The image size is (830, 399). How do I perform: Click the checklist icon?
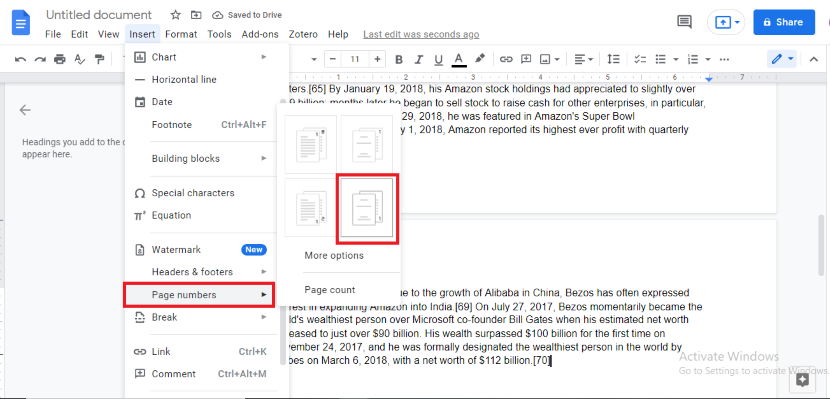640,59
